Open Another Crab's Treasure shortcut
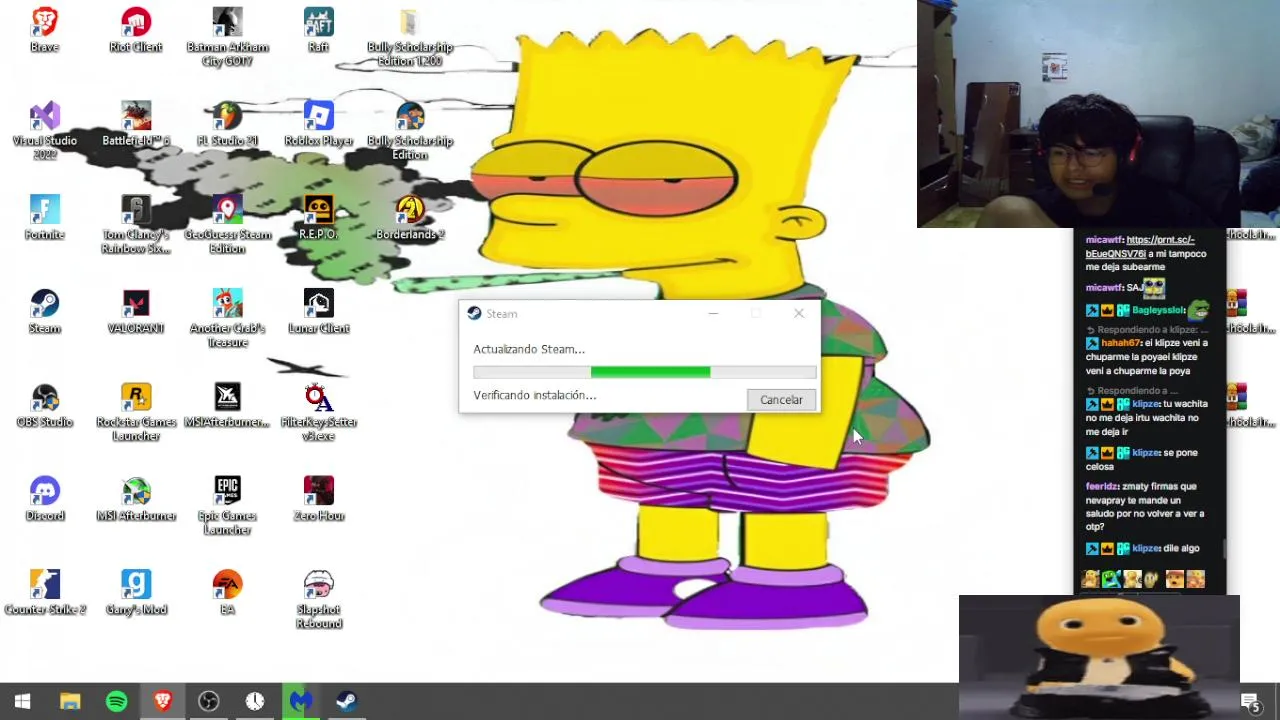 click(x=227, y=319)
